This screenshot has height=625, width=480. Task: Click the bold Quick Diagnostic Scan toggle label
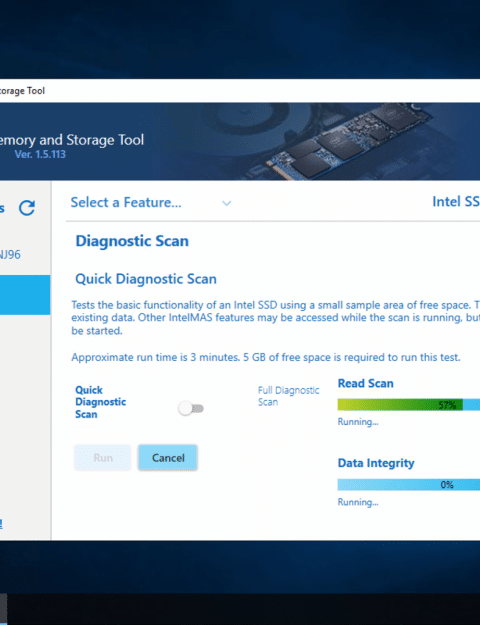pyautogui.click(x=100, y=402)
